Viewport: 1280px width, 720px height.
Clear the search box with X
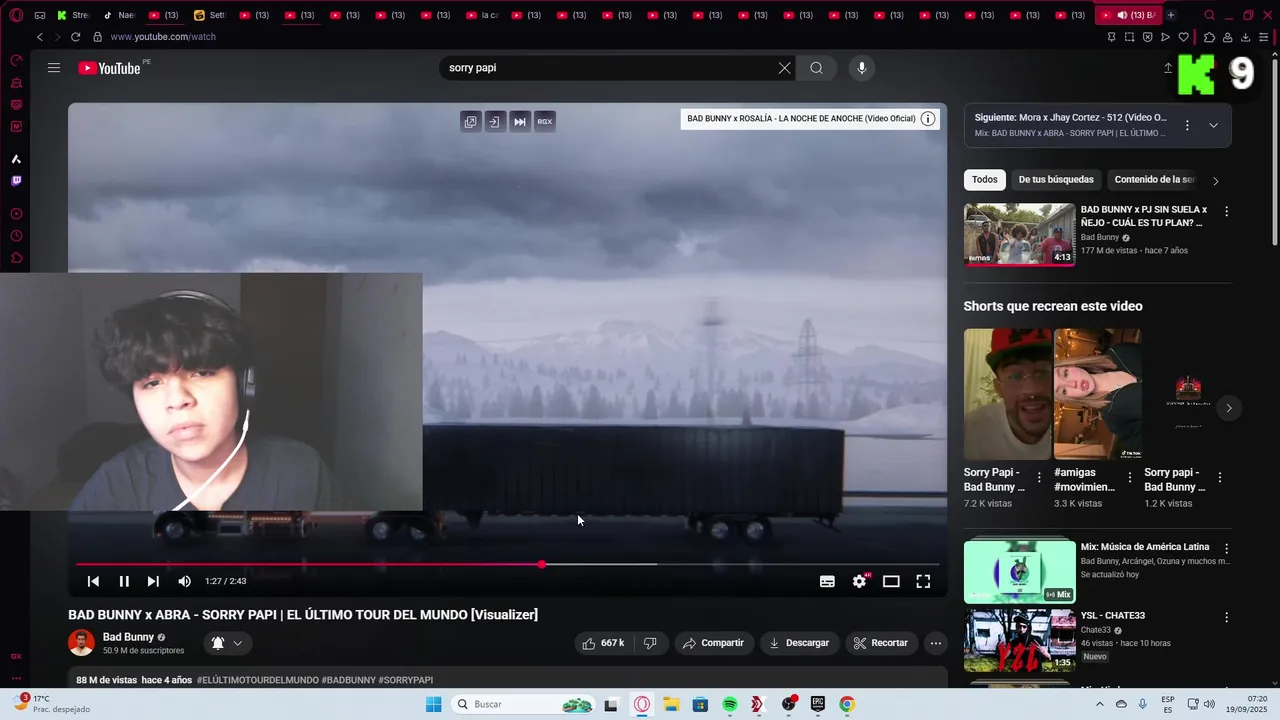pyautogui.click(x=784, y=68)
